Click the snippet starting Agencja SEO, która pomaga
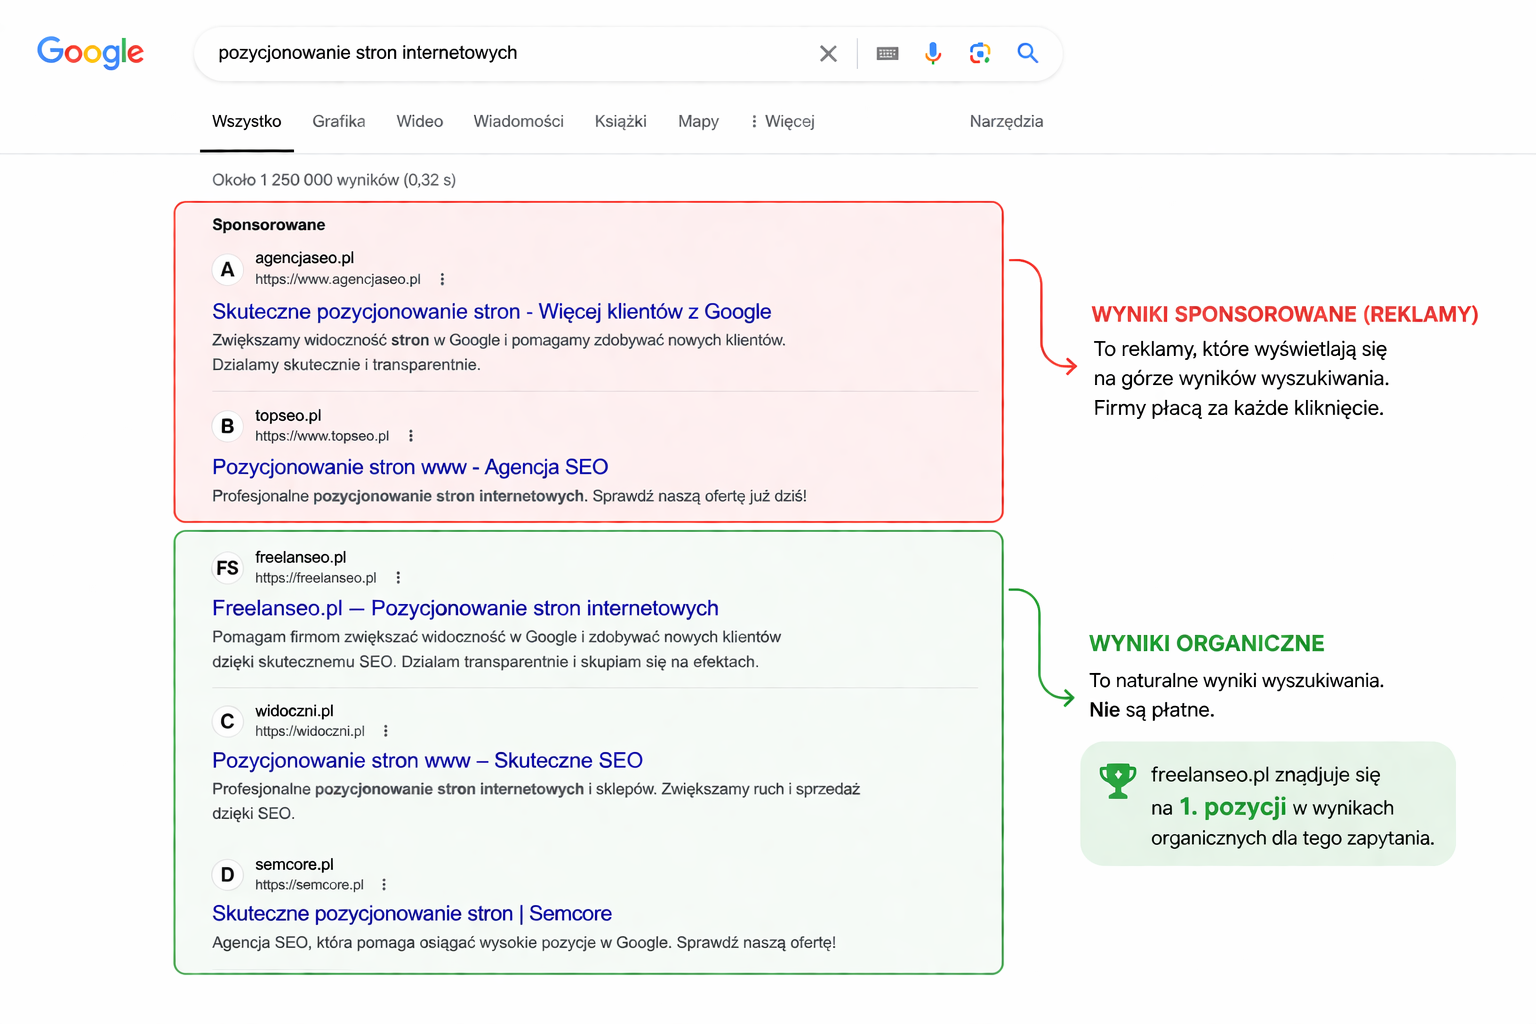This screenshot has width=1536, height=1024. click(x=524, y=942)
